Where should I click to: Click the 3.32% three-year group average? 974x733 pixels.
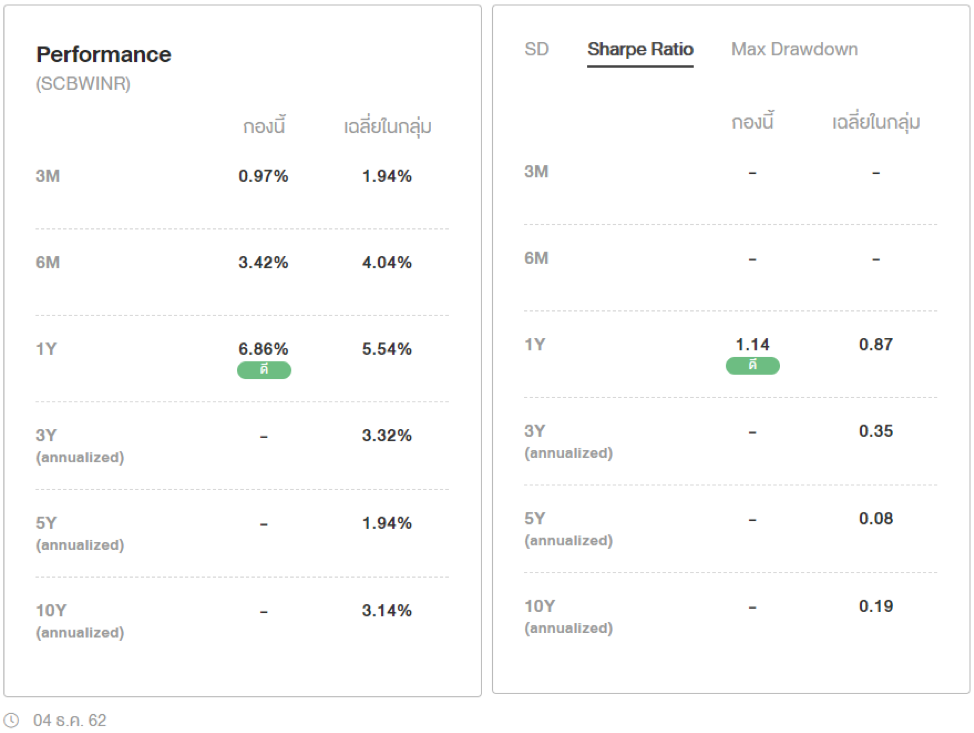point(388,435)
